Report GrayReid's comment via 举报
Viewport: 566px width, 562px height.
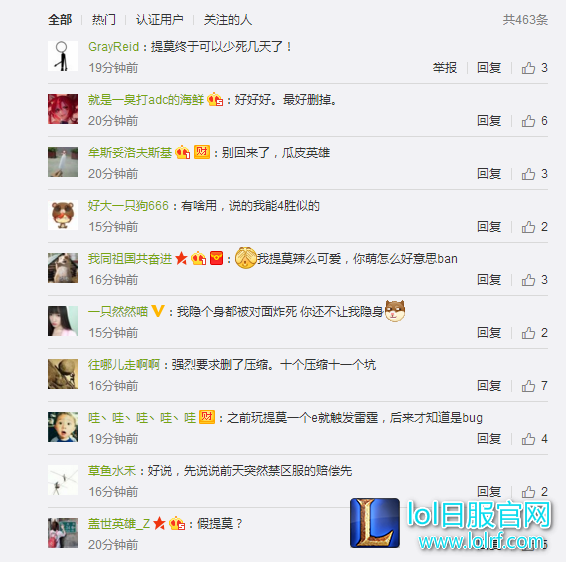tap(445, 68)
